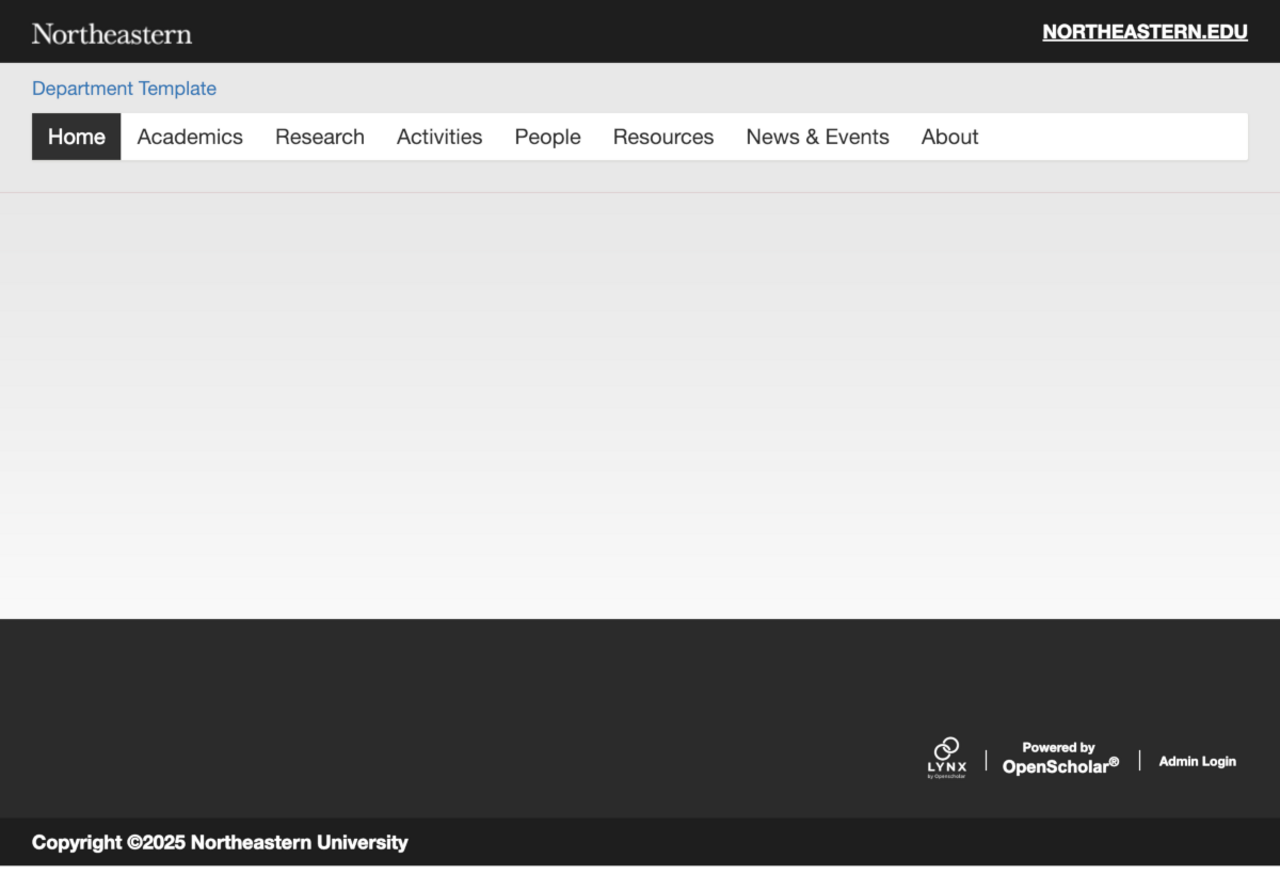Open News & Events
1280x874 pixels.
[817, 136]
